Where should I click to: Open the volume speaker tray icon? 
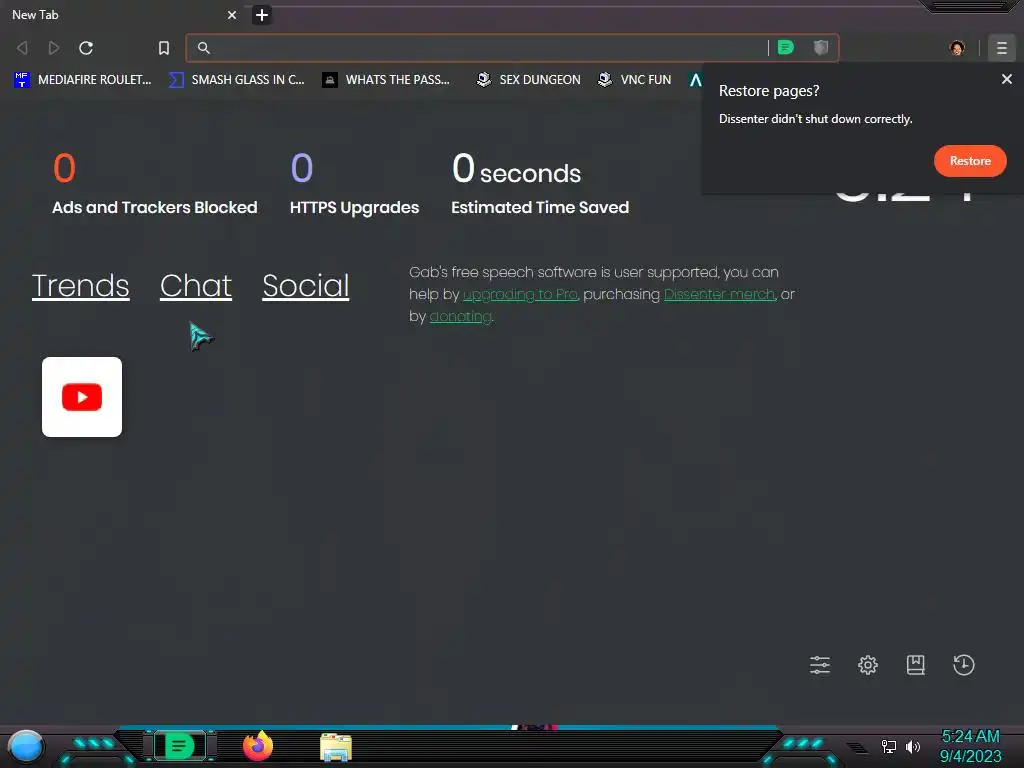click(x=913, y=746)
